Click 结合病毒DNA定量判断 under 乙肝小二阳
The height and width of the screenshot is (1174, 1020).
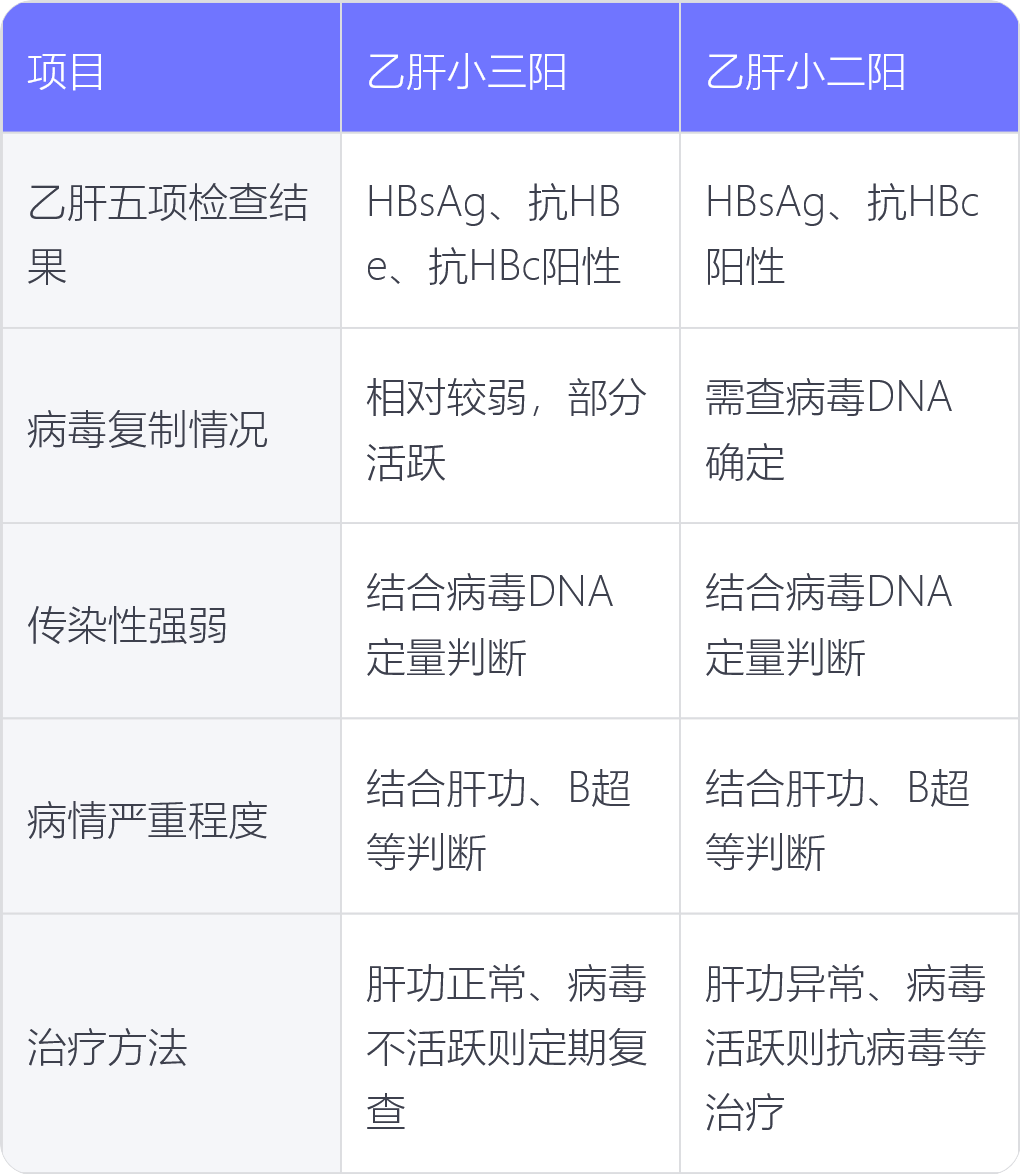point(849,621)
